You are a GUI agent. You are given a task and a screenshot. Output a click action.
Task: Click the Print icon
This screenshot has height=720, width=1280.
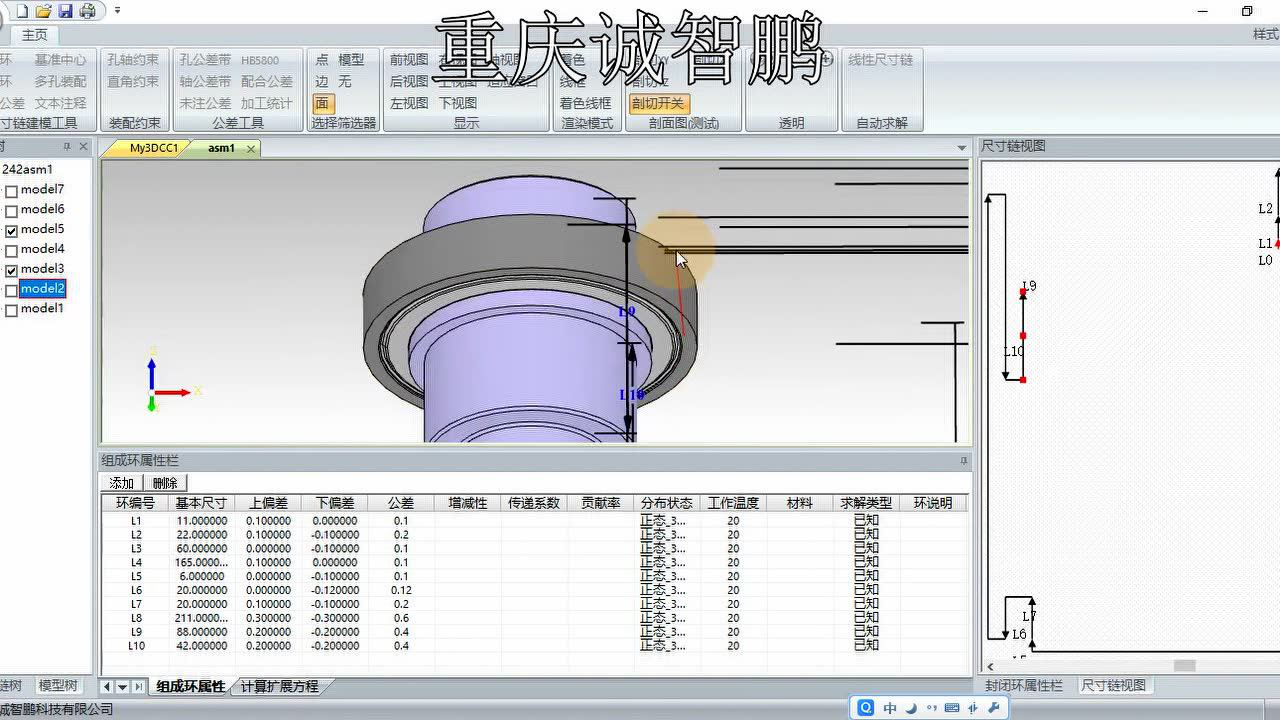pos(87,11)
